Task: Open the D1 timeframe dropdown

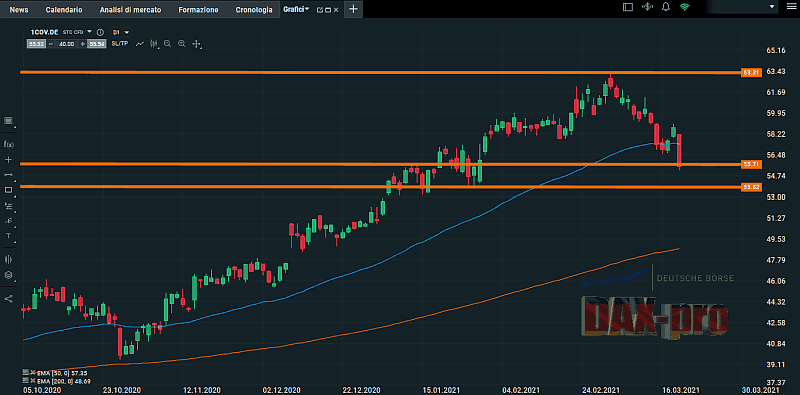Action: click(x=121, y=32)
